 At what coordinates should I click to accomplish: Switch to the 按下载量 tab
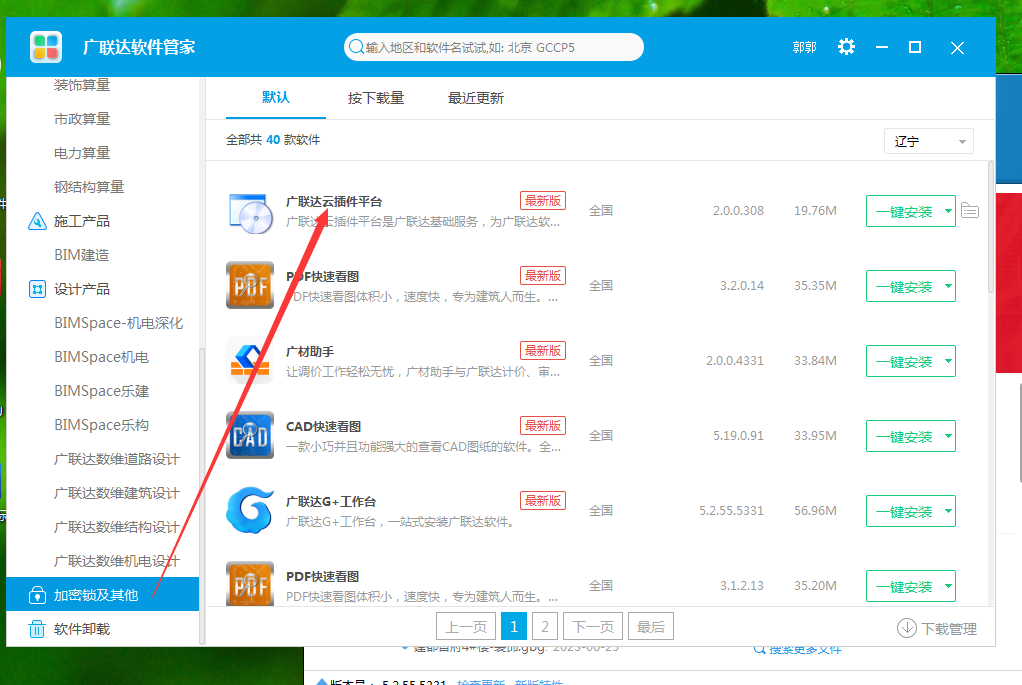point(376,98)
